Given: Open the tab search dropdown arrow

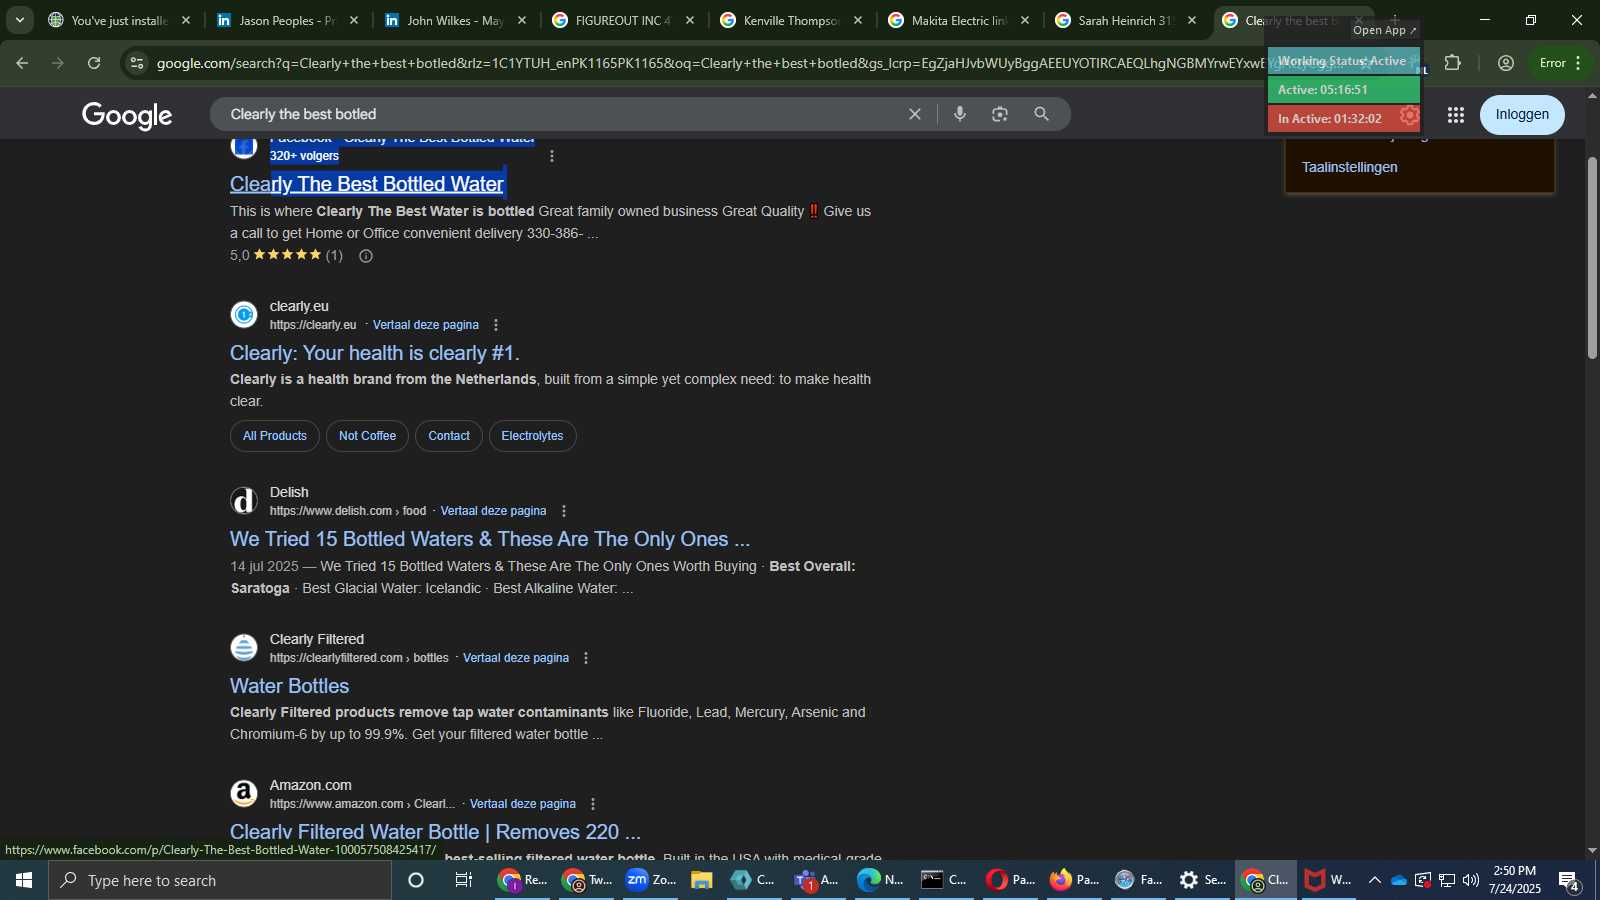Looking at the screenshot, I should coord(19,20).
